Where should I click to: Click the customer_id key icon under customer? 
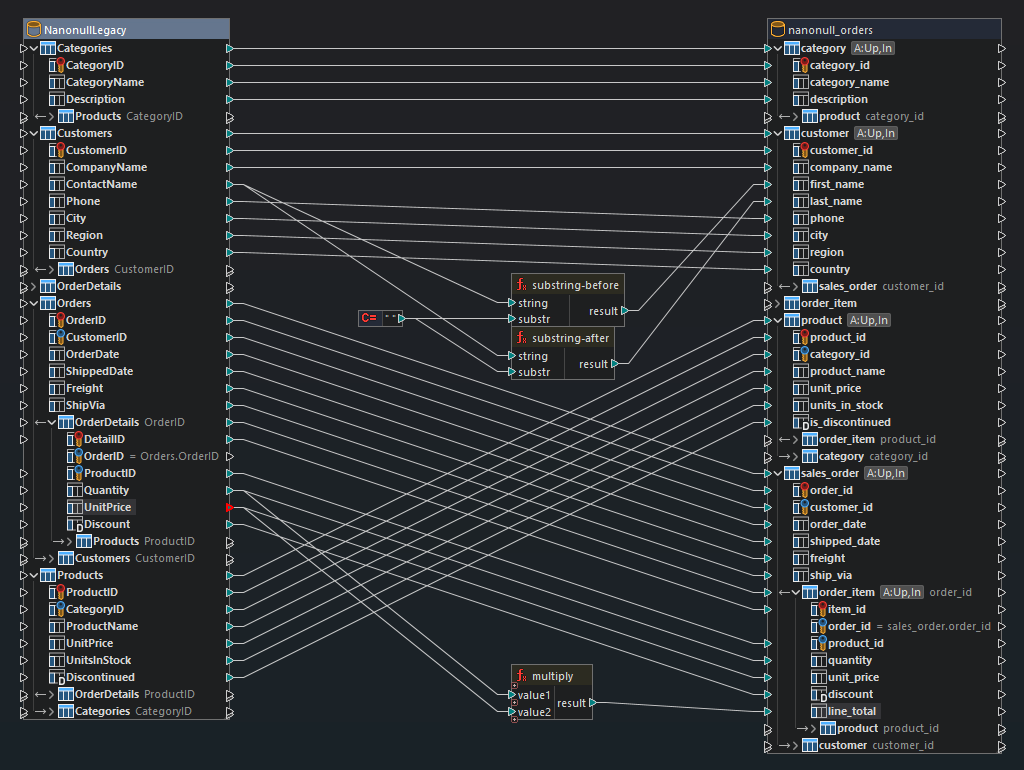(801, 150)
